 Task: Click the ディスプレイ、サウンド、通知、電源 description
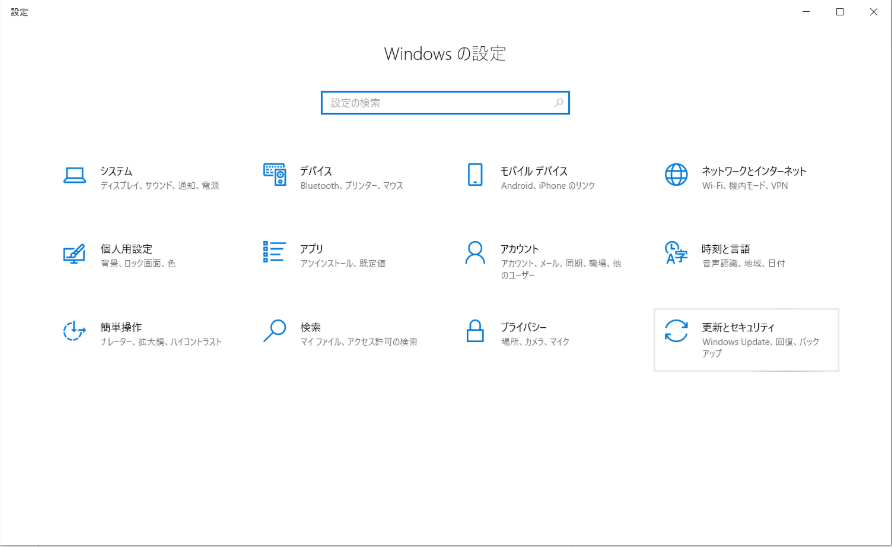point(160,186)
